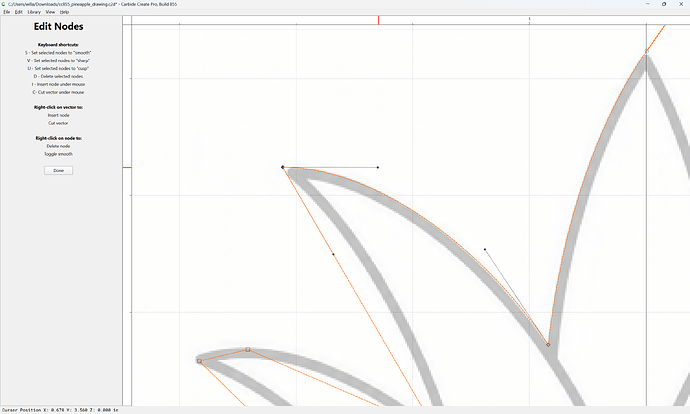Click the Carbide Create app icon in title bar
Viewport: 690px width, 414px height.
[4, 4]
